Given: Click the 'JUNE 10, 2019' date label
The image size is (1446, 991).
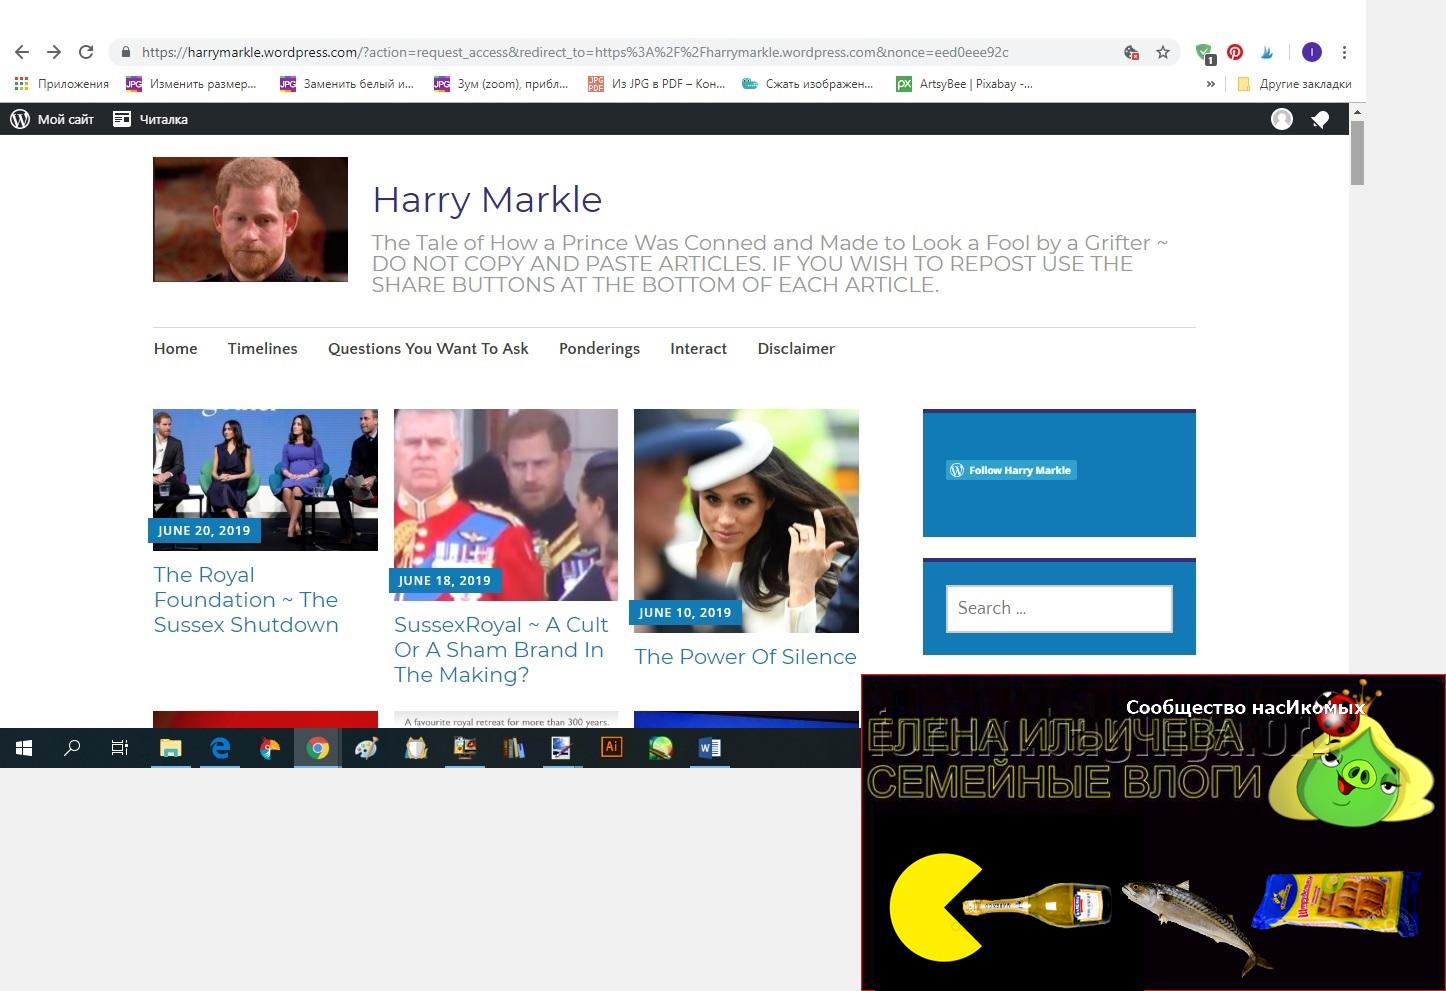Looking at the screenshot, I should pyautogui.click(x=685, y=613).
